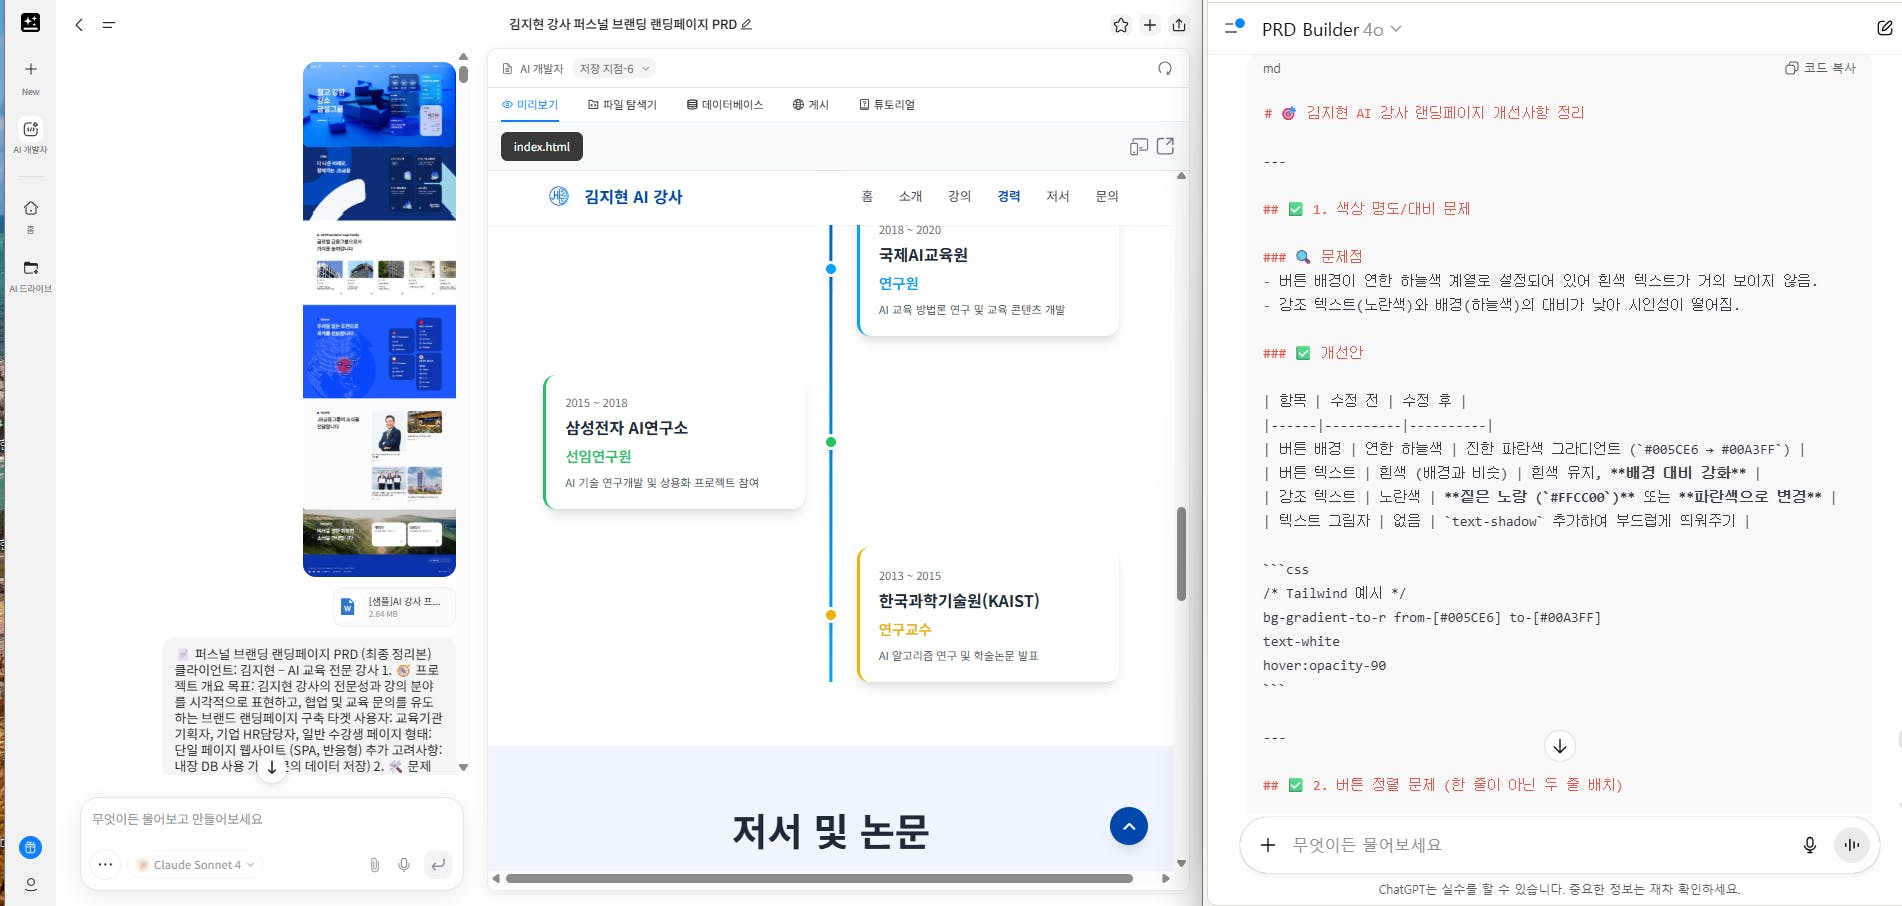Click the 홈 nav link in the preview
This screenshot has height=906, width=1902.
(867, 196)
